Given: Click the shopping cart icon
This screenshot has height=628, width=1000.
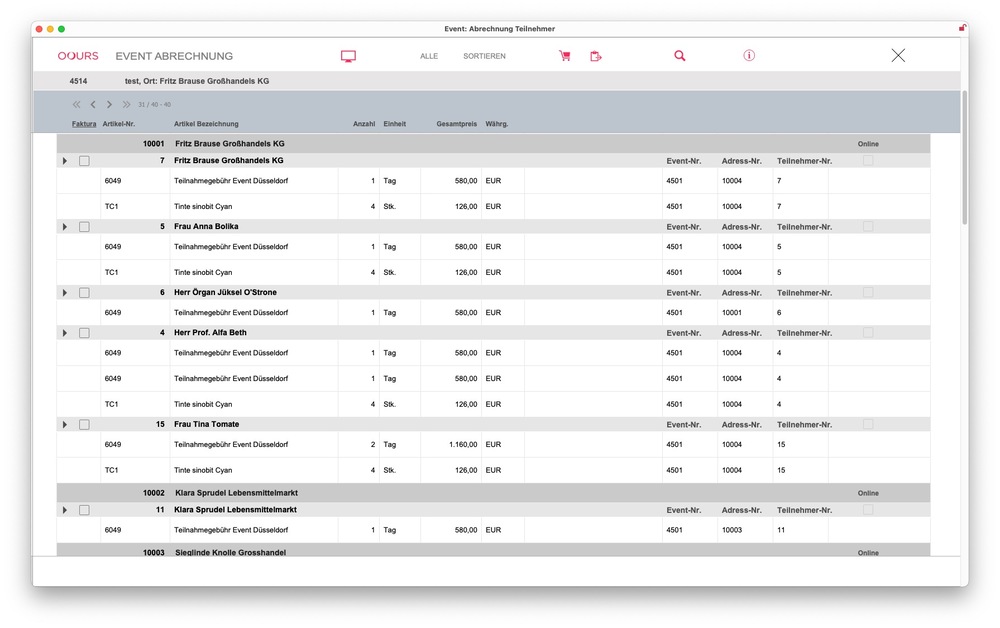Looking at the screenshot, I should click(x=565, y=56).
